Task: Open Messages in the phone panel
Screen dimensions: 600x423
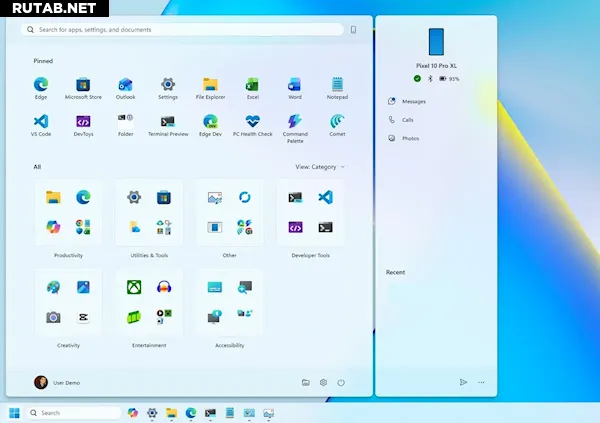Action: click(413, 102)
